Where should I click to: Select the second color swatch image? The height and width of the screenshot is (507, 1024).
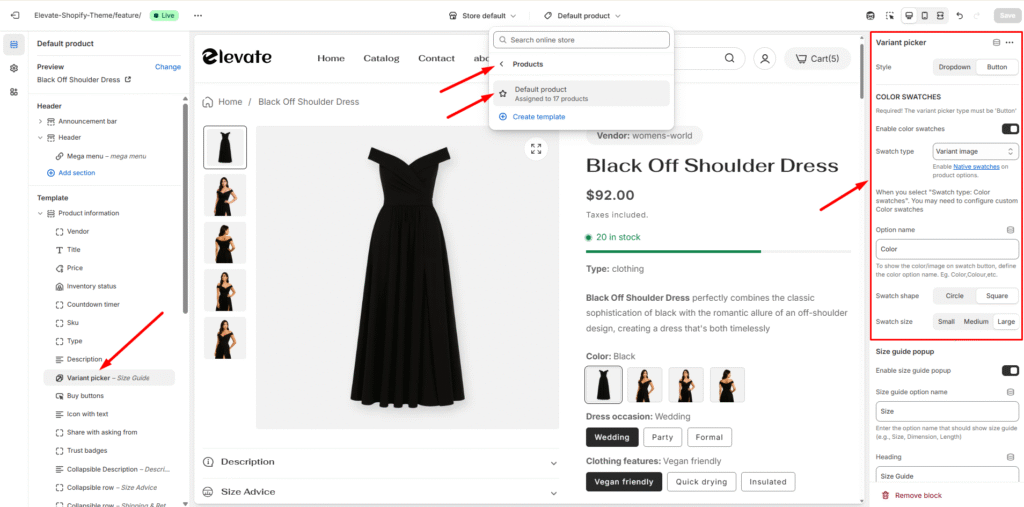pyautogui.click(x=645, y=384)
